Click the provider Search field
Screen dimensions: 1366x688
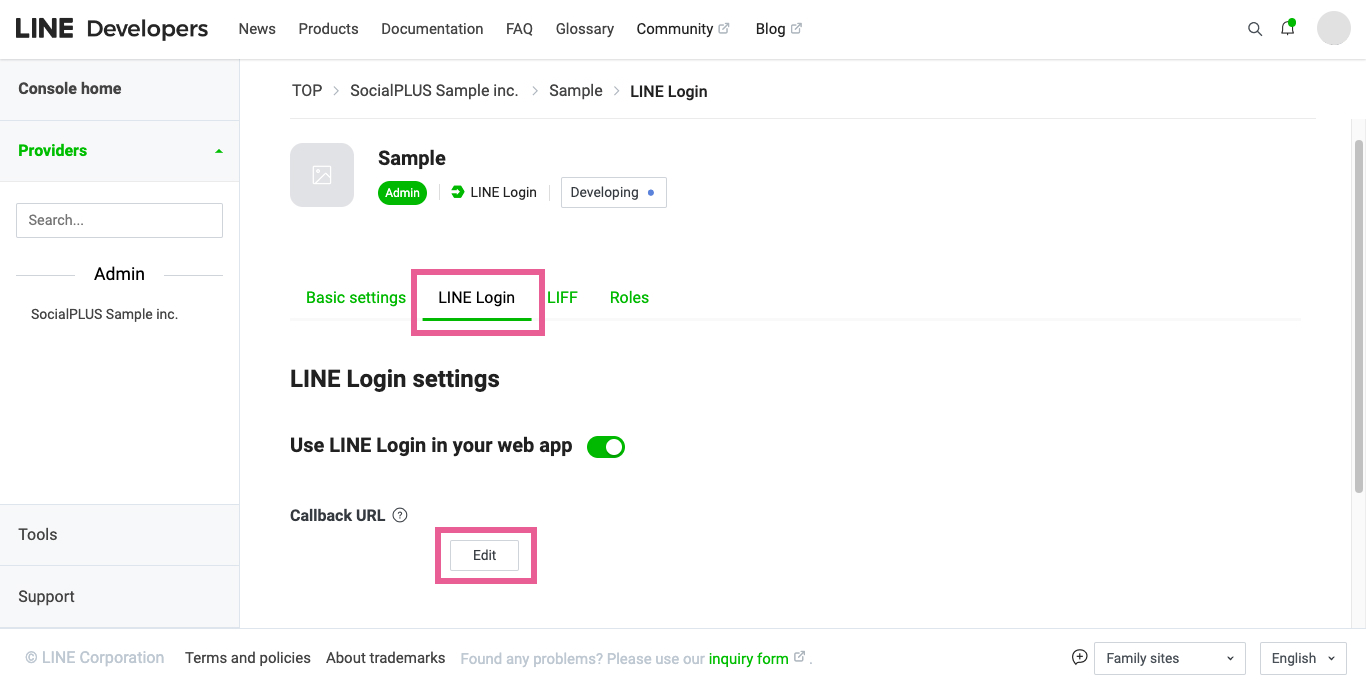[119, 220]
